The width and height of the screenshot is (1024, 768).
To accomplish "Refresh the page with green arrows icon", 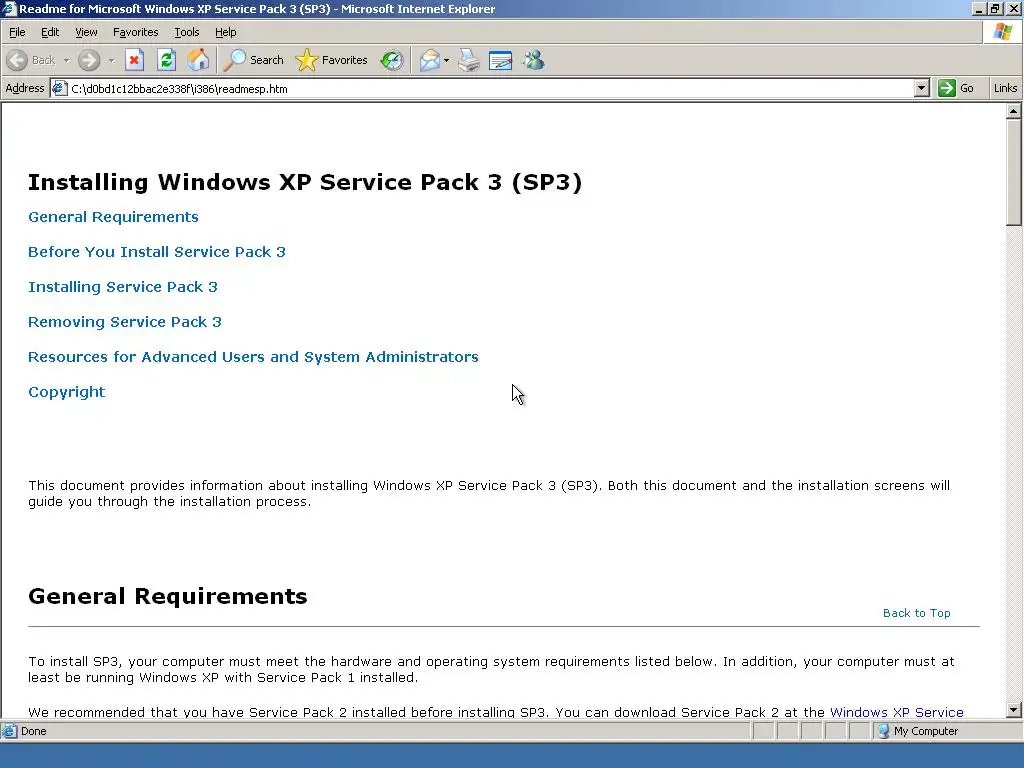I will 167,60.
